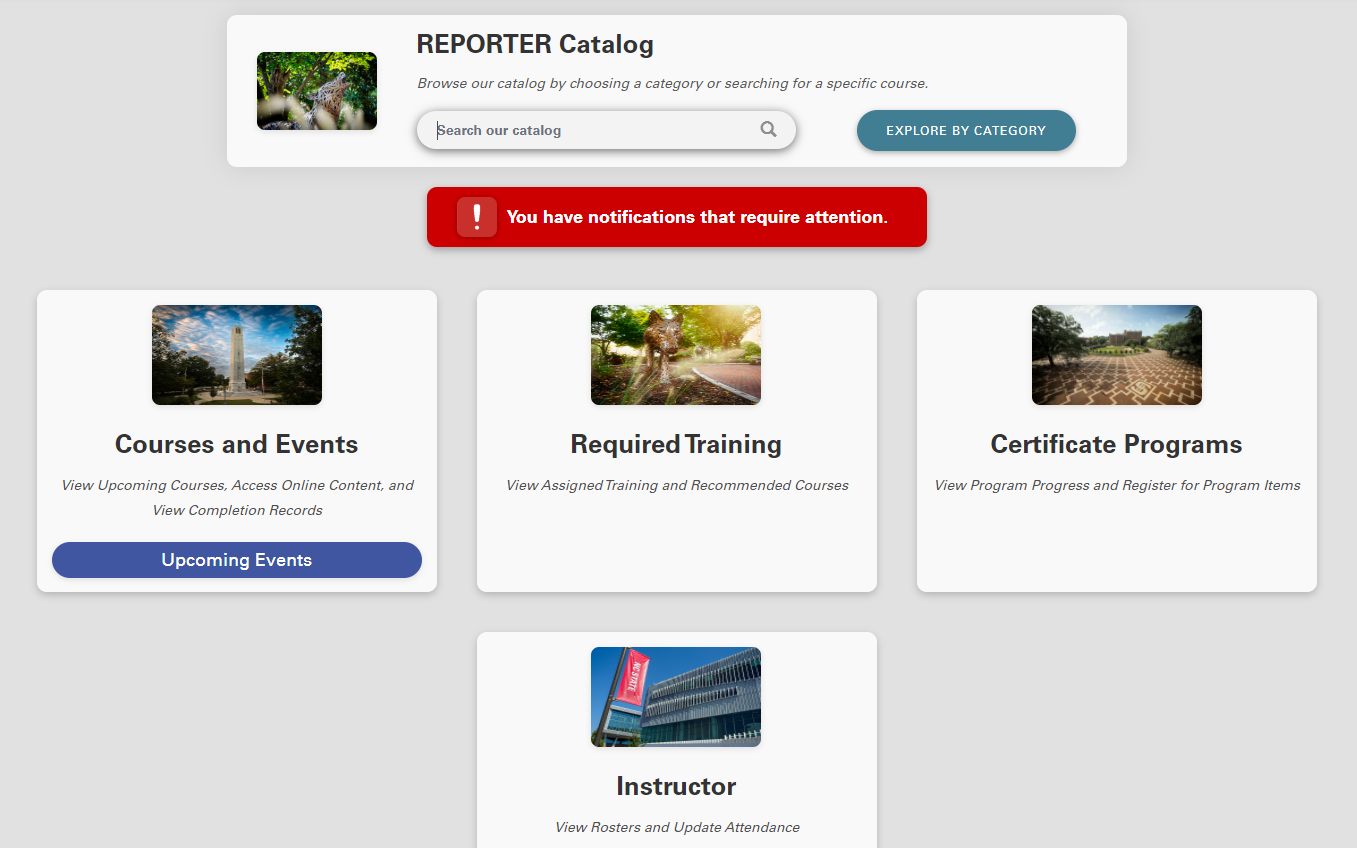This screenshot has width=1357, height=848.
Task: Click the magnifying glass search icon
Action: click(768, 129)
